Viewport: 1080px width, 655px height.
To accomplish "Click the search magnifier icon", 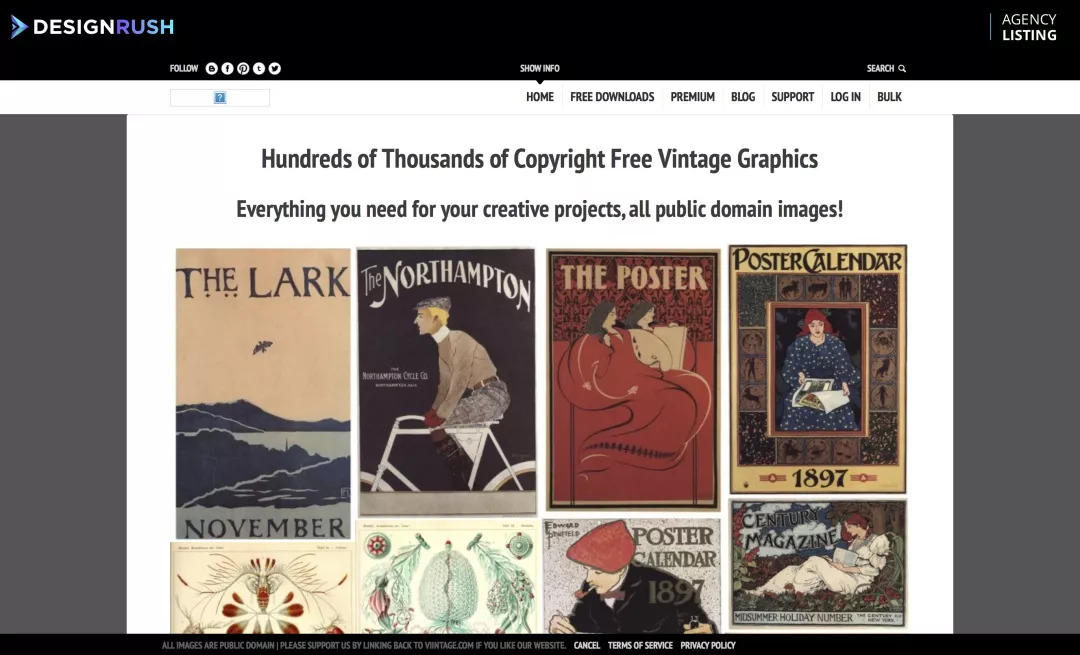I will point(902,68).
